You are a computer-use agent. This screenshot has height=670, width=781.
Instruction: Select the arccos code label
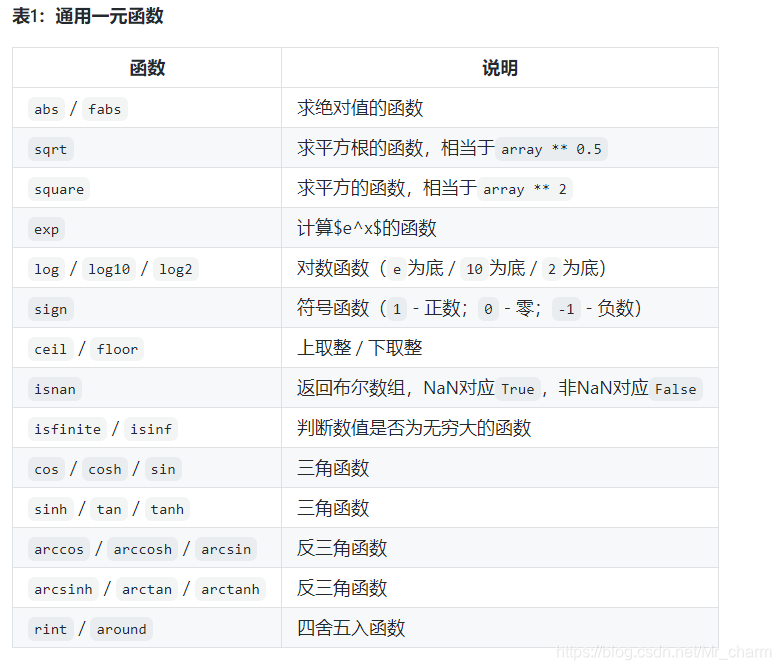(59, 549)
